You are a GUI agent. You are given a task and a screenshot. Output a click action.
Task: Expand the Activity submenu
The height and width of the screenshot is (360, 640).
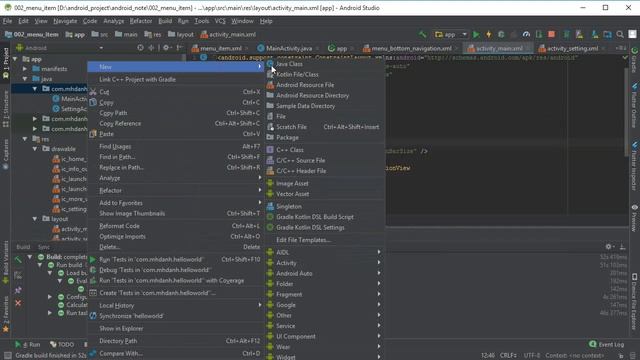coord(325,263)
